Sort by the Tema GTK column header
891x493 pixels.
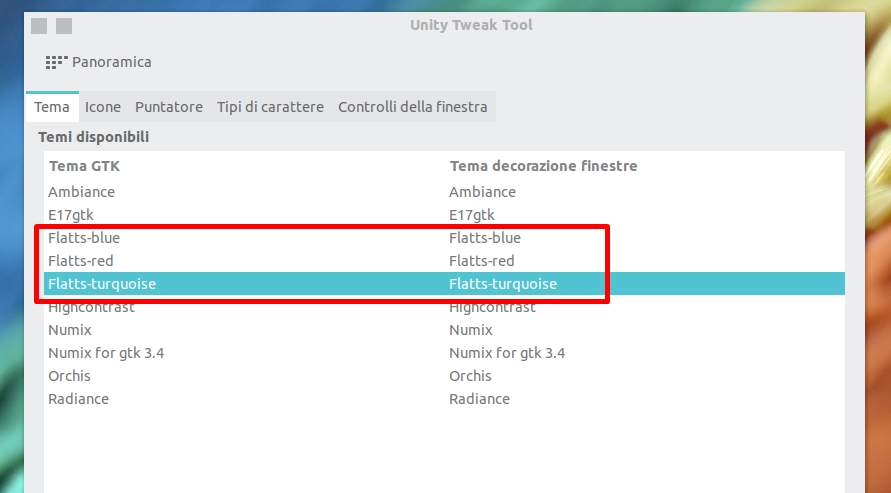tap(84, 166)
